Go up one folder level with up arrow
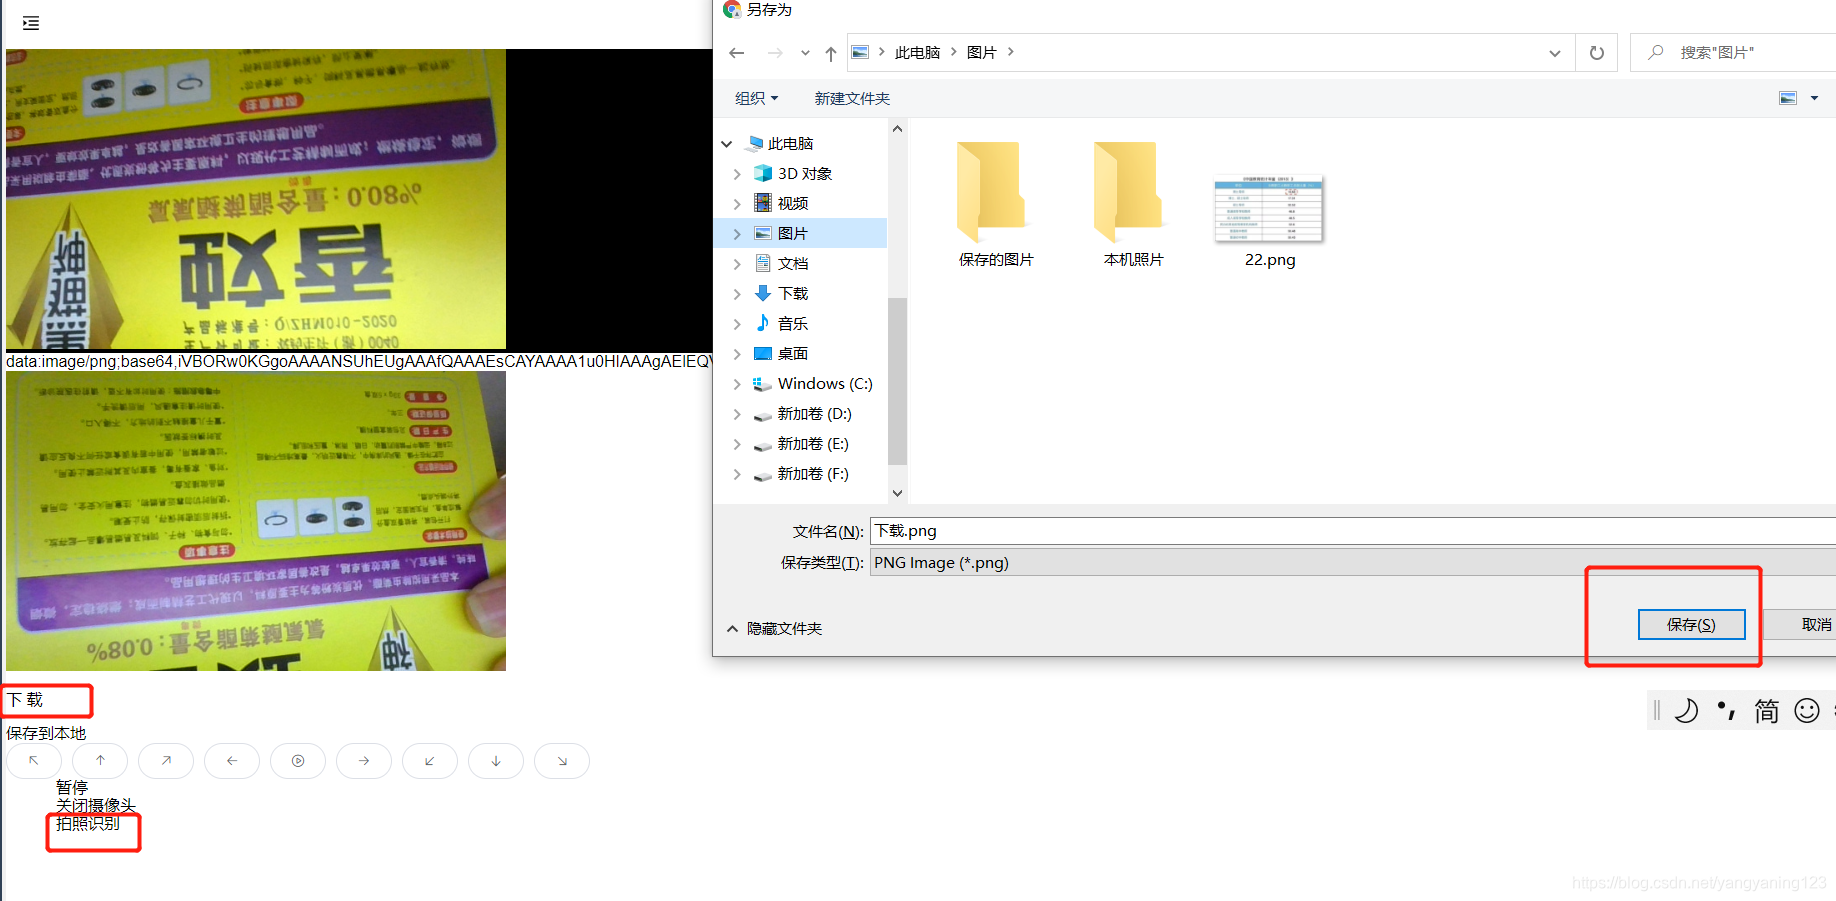The width and height of the screenshot is (1836, 901). [x=831, y=53]
